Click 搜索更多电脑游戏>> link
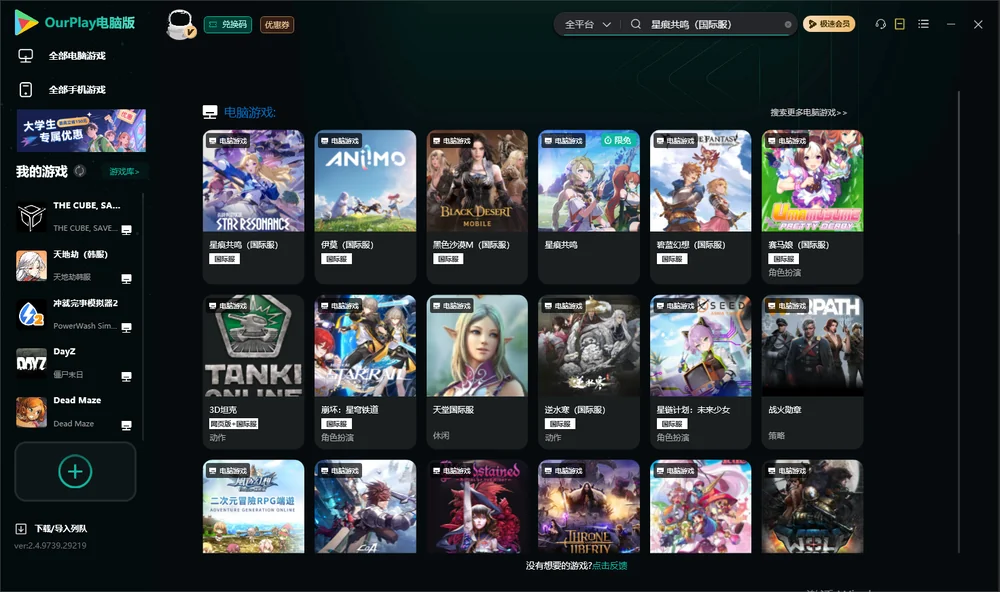 pos(808,113)
